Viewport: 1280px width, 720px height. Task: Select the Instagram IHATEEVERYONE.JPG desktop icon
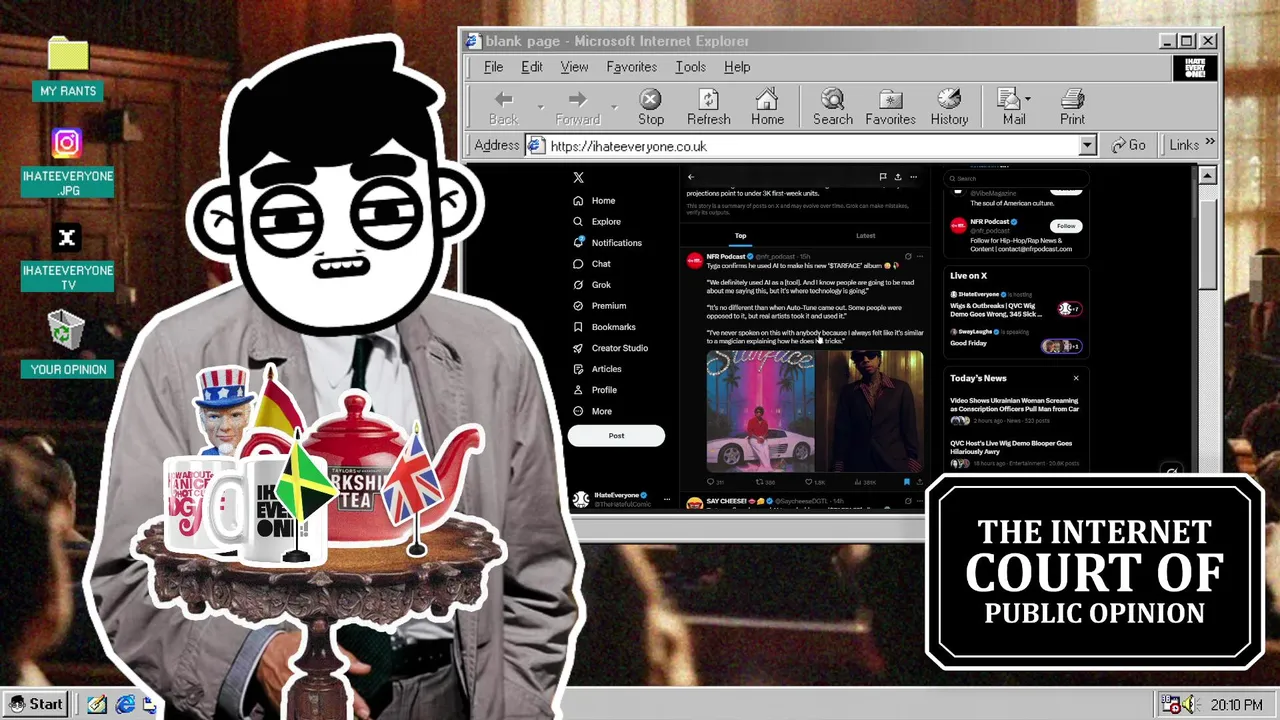pyautogui.click(x=67, y=161)
